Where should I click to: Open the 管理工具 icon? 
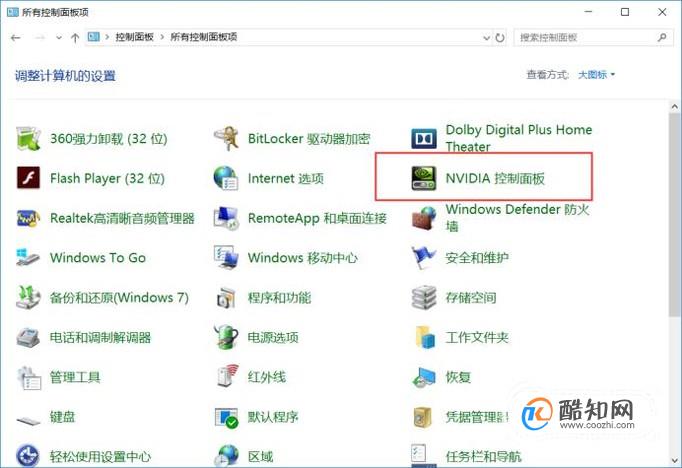(29, 377)
